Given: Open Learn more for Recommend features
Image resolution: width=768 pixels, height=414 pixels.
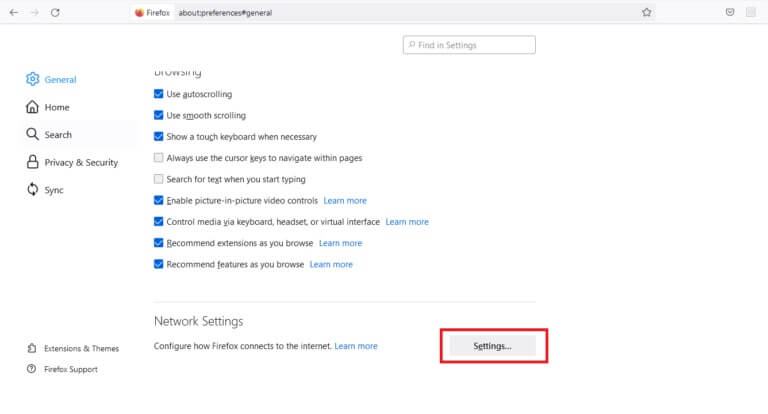Looking at the screenshot, I should pyautogui.click(x=331, y=264).
